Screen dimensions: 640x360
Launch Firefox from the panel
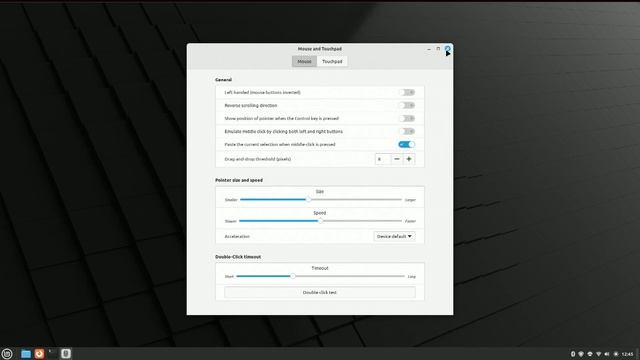(x=39, y=353)
